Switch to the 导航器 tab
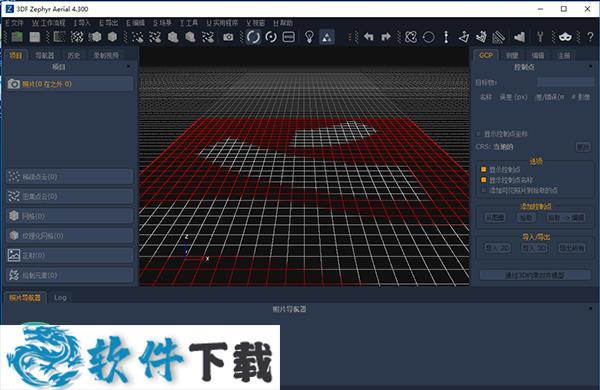This screenshot has height=390, width=600. [45, 55]
